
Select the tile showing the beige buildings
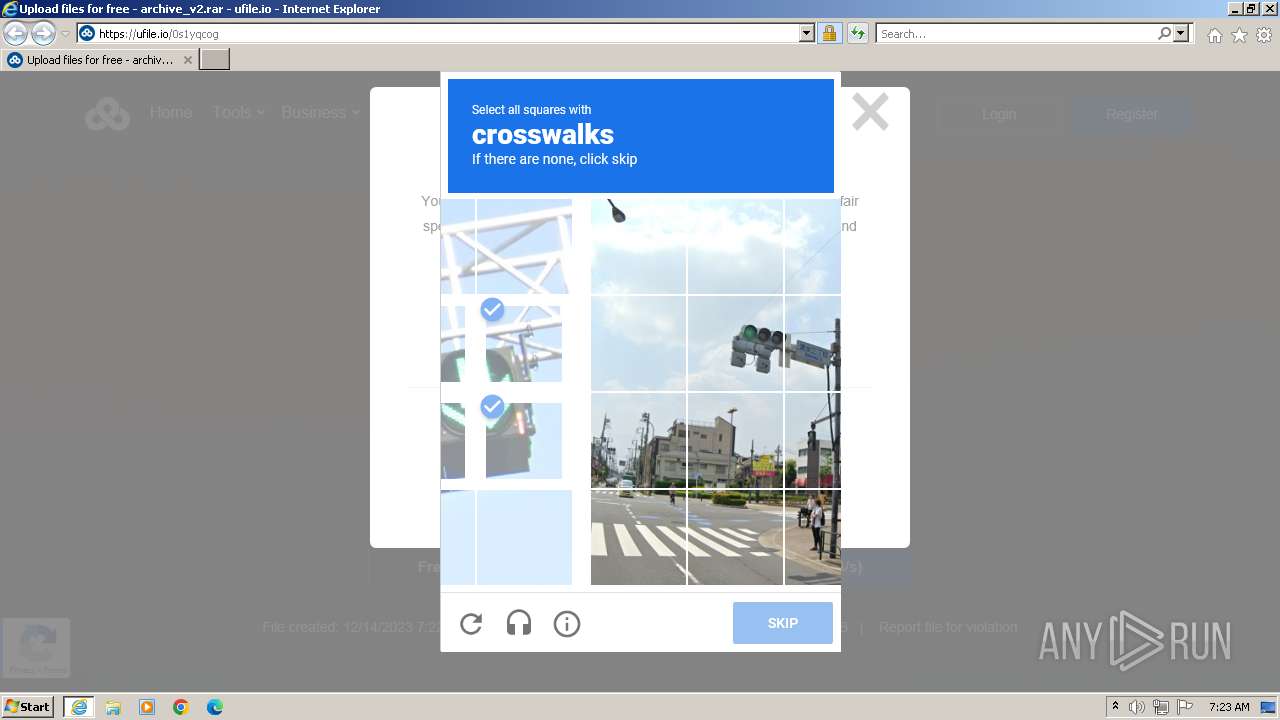pos(735,440)
